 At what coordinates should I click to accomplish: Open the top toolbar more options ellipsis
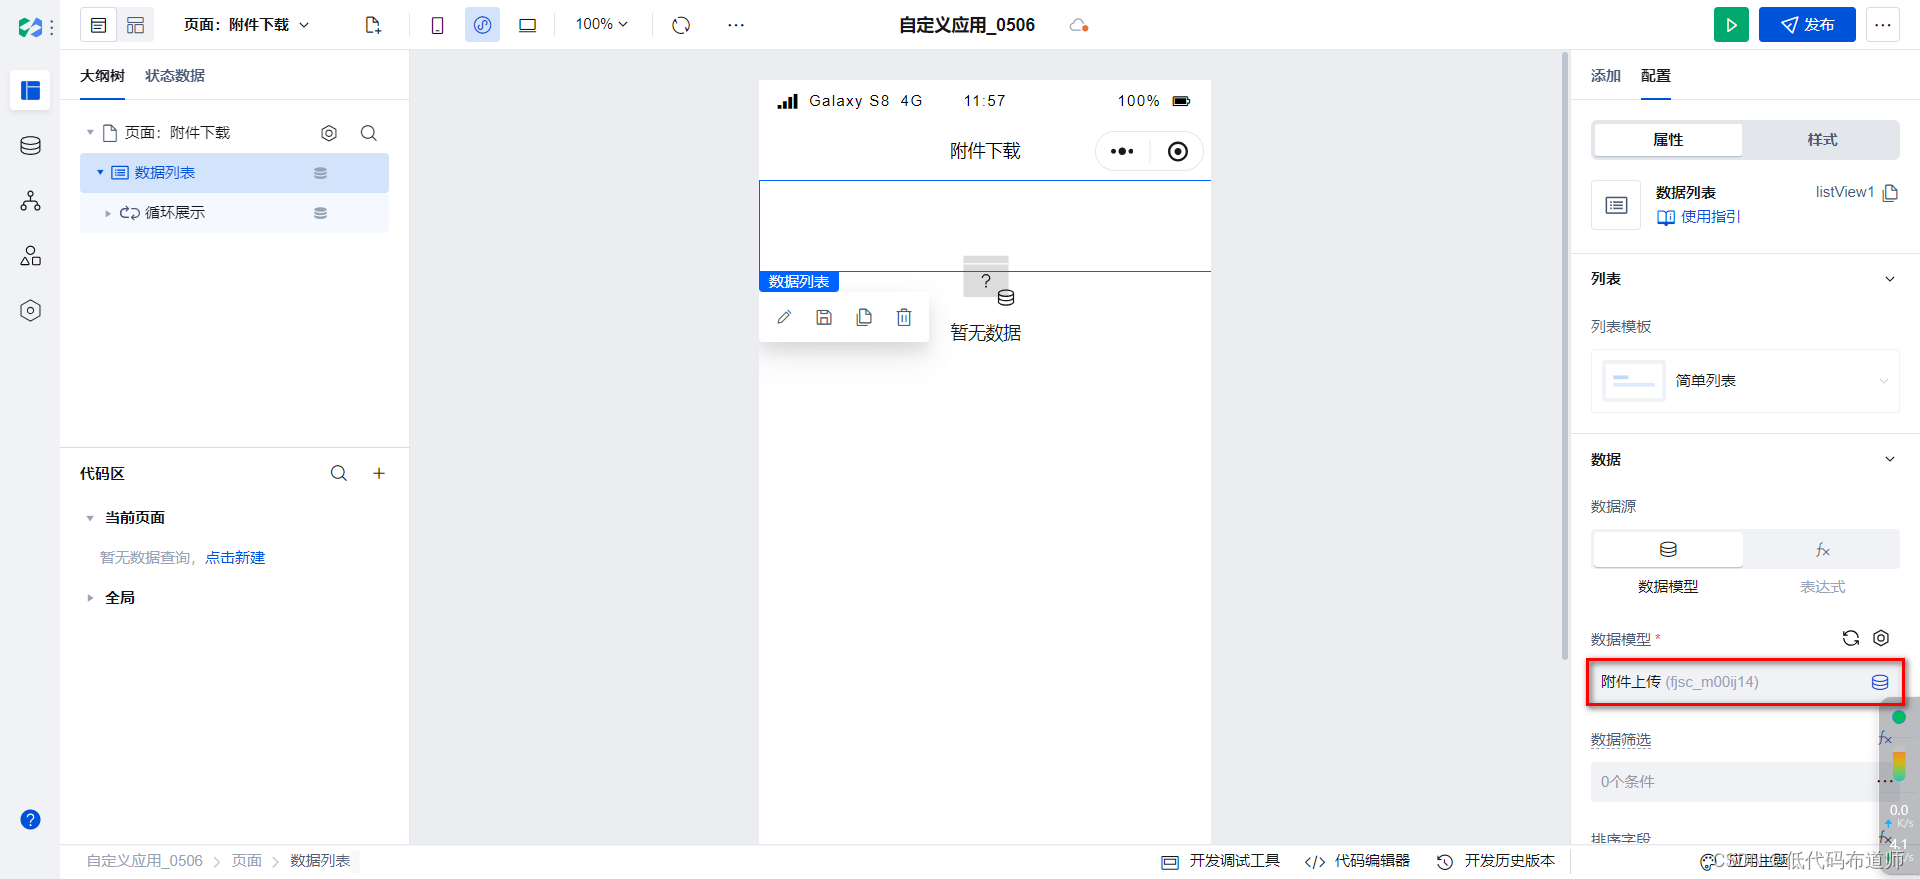(736, 25)
